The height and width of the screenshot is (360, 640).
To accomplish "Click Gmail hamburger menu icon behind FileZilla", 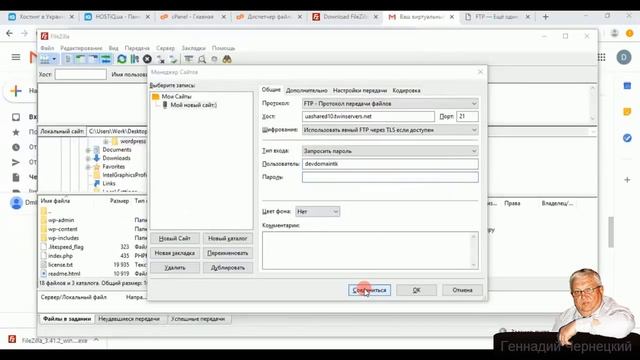I will 16,57.
